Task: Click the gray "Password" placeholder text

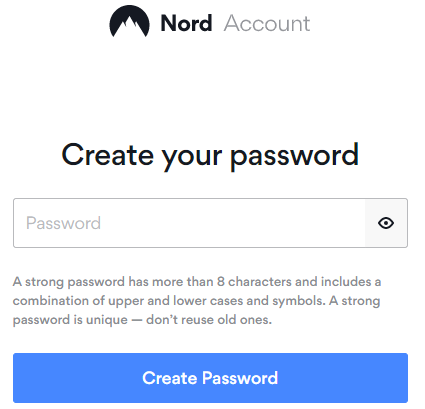Action: point(63,223)
